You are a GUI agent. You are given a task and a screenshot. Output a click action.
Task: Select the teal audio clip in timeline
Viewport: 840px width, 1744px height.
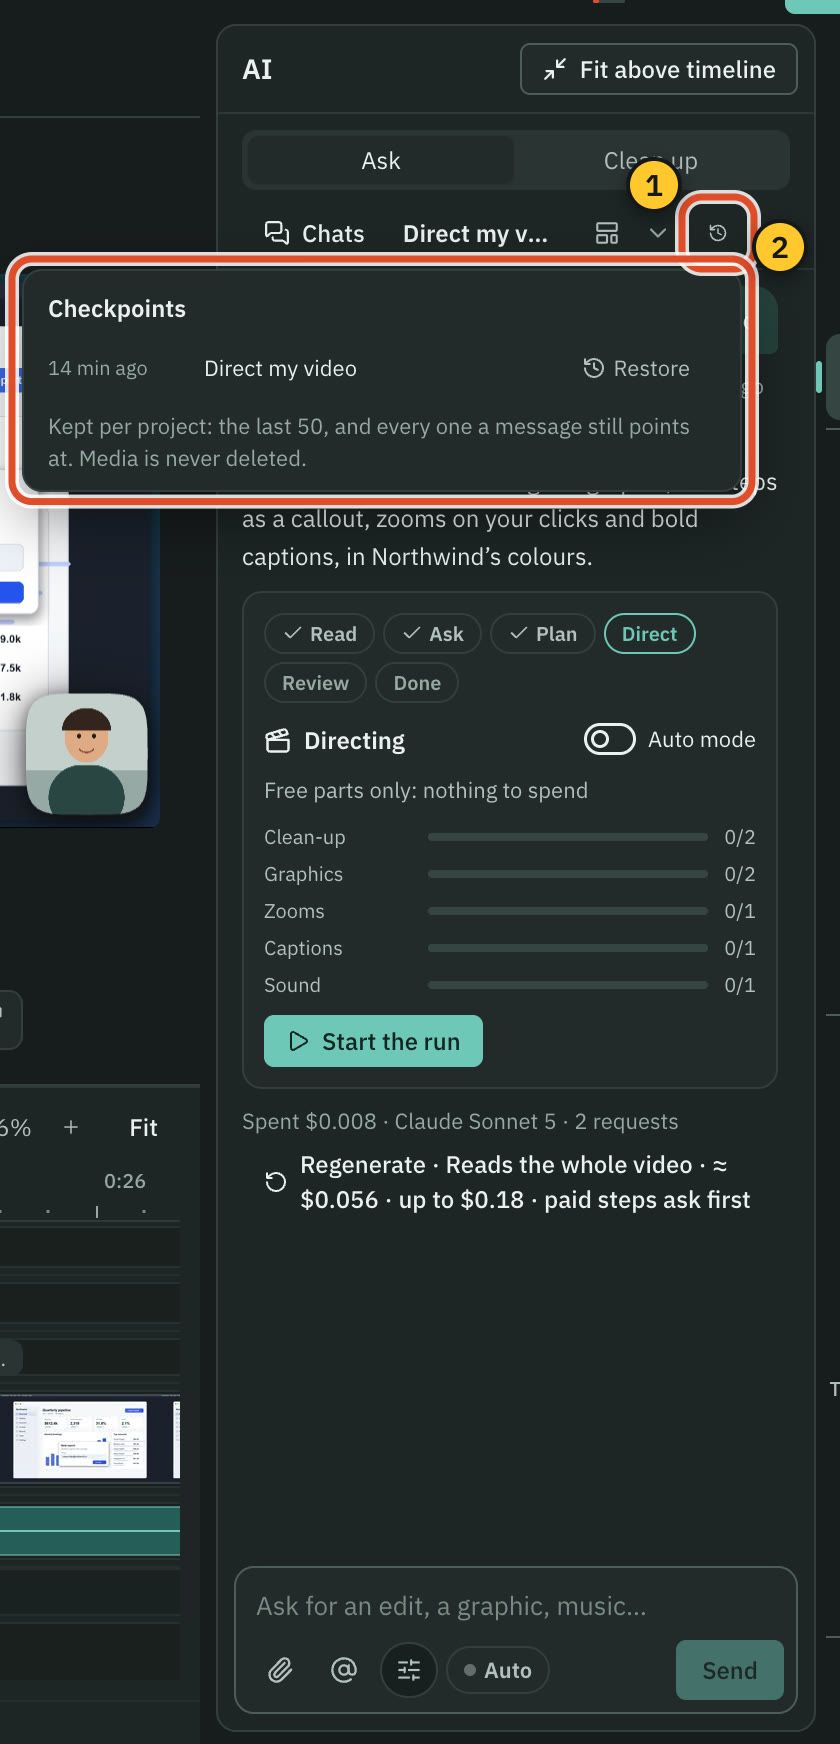90,1531
